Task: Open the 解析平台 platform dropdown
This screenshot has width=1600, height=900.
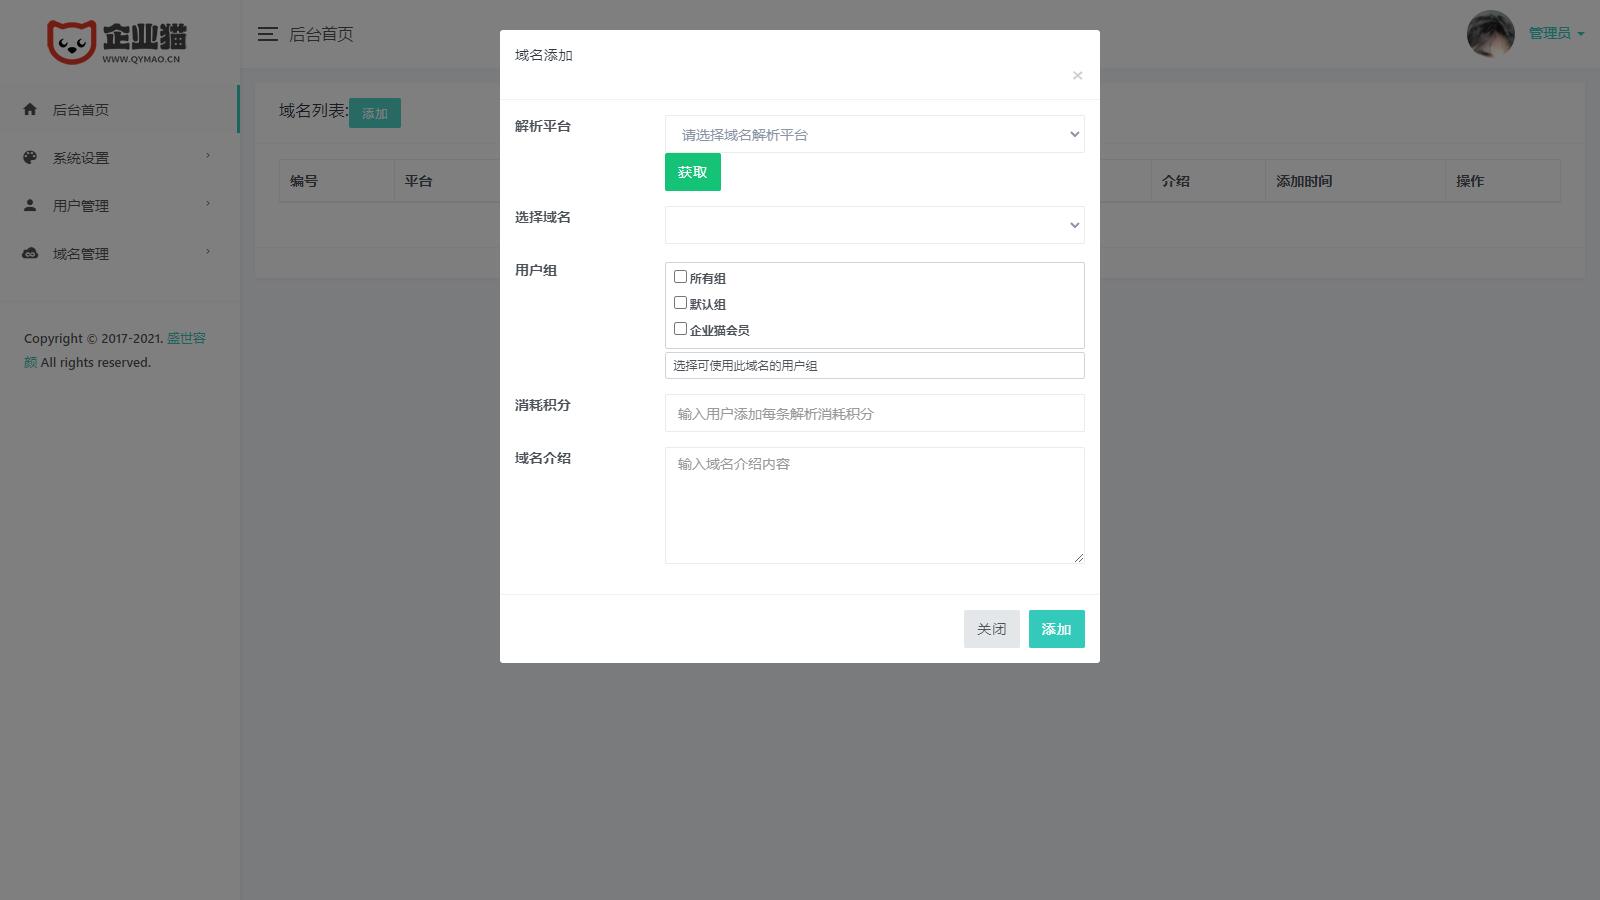Action: point(874,134)
